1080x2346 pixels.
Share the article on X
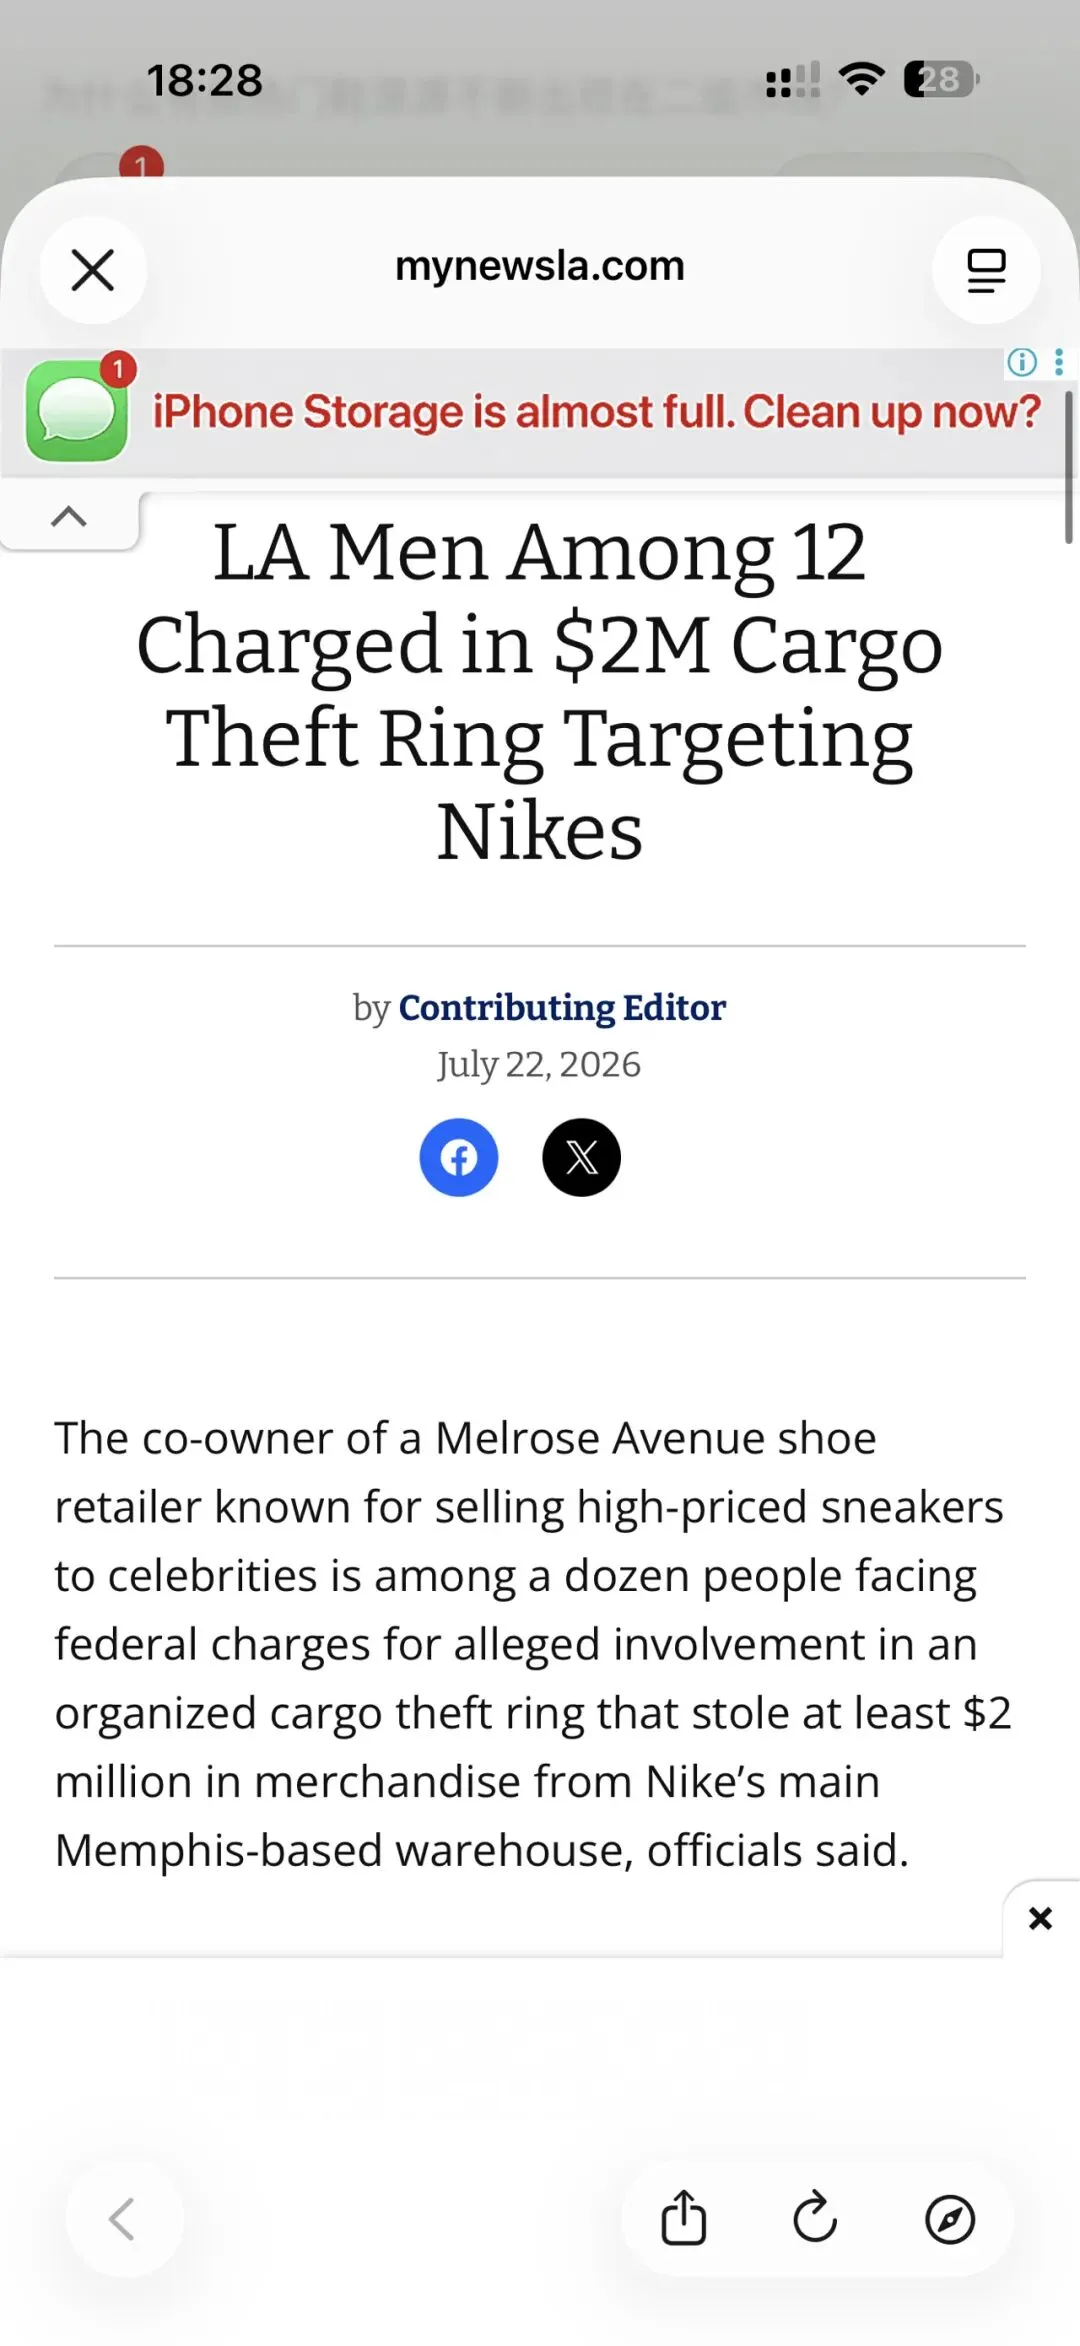(582, 1158)
